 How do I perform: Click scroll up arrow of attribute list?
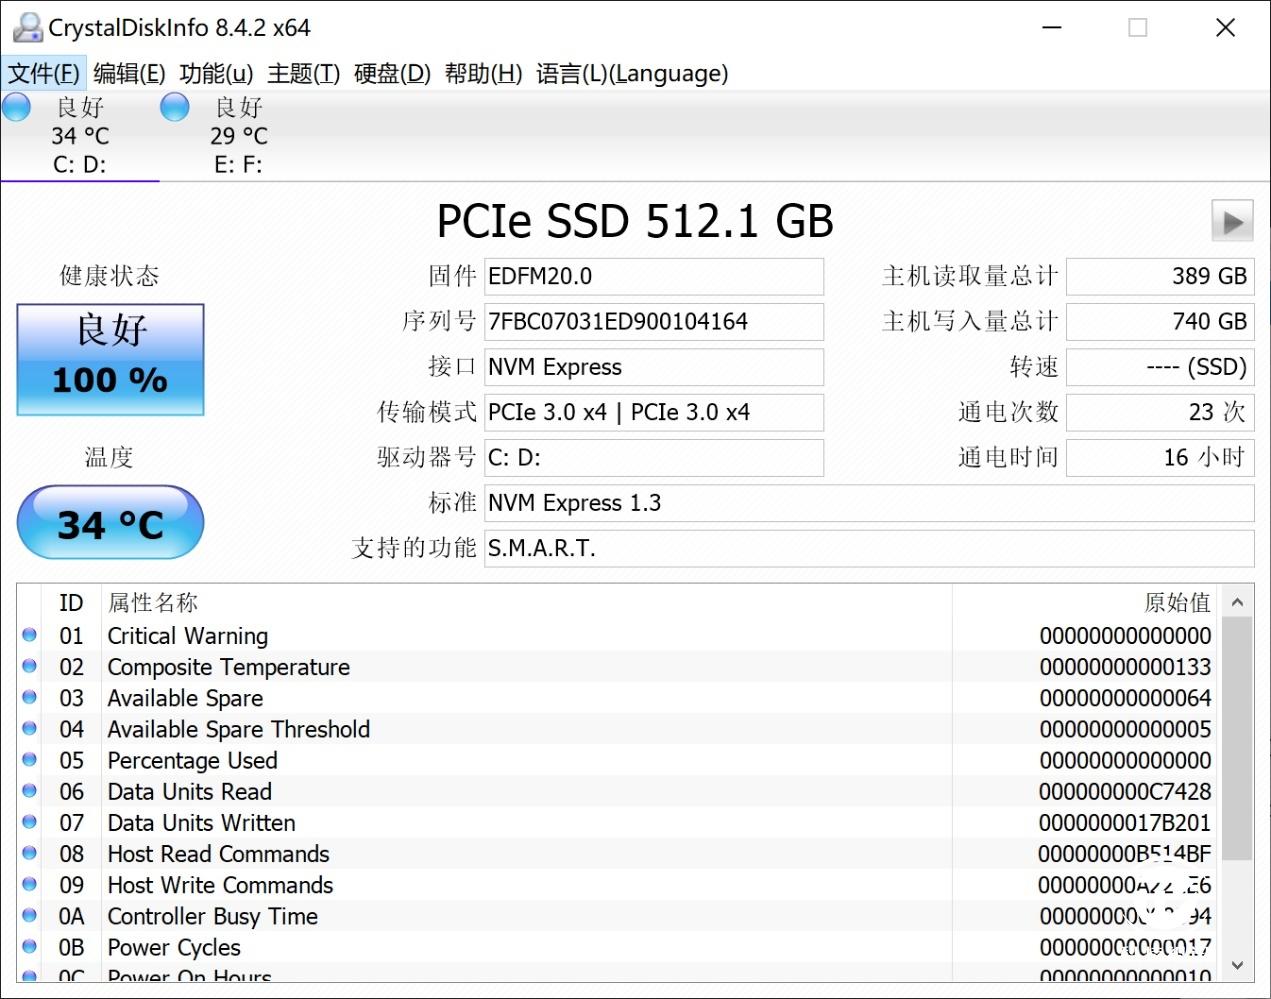pos(1237,602)
